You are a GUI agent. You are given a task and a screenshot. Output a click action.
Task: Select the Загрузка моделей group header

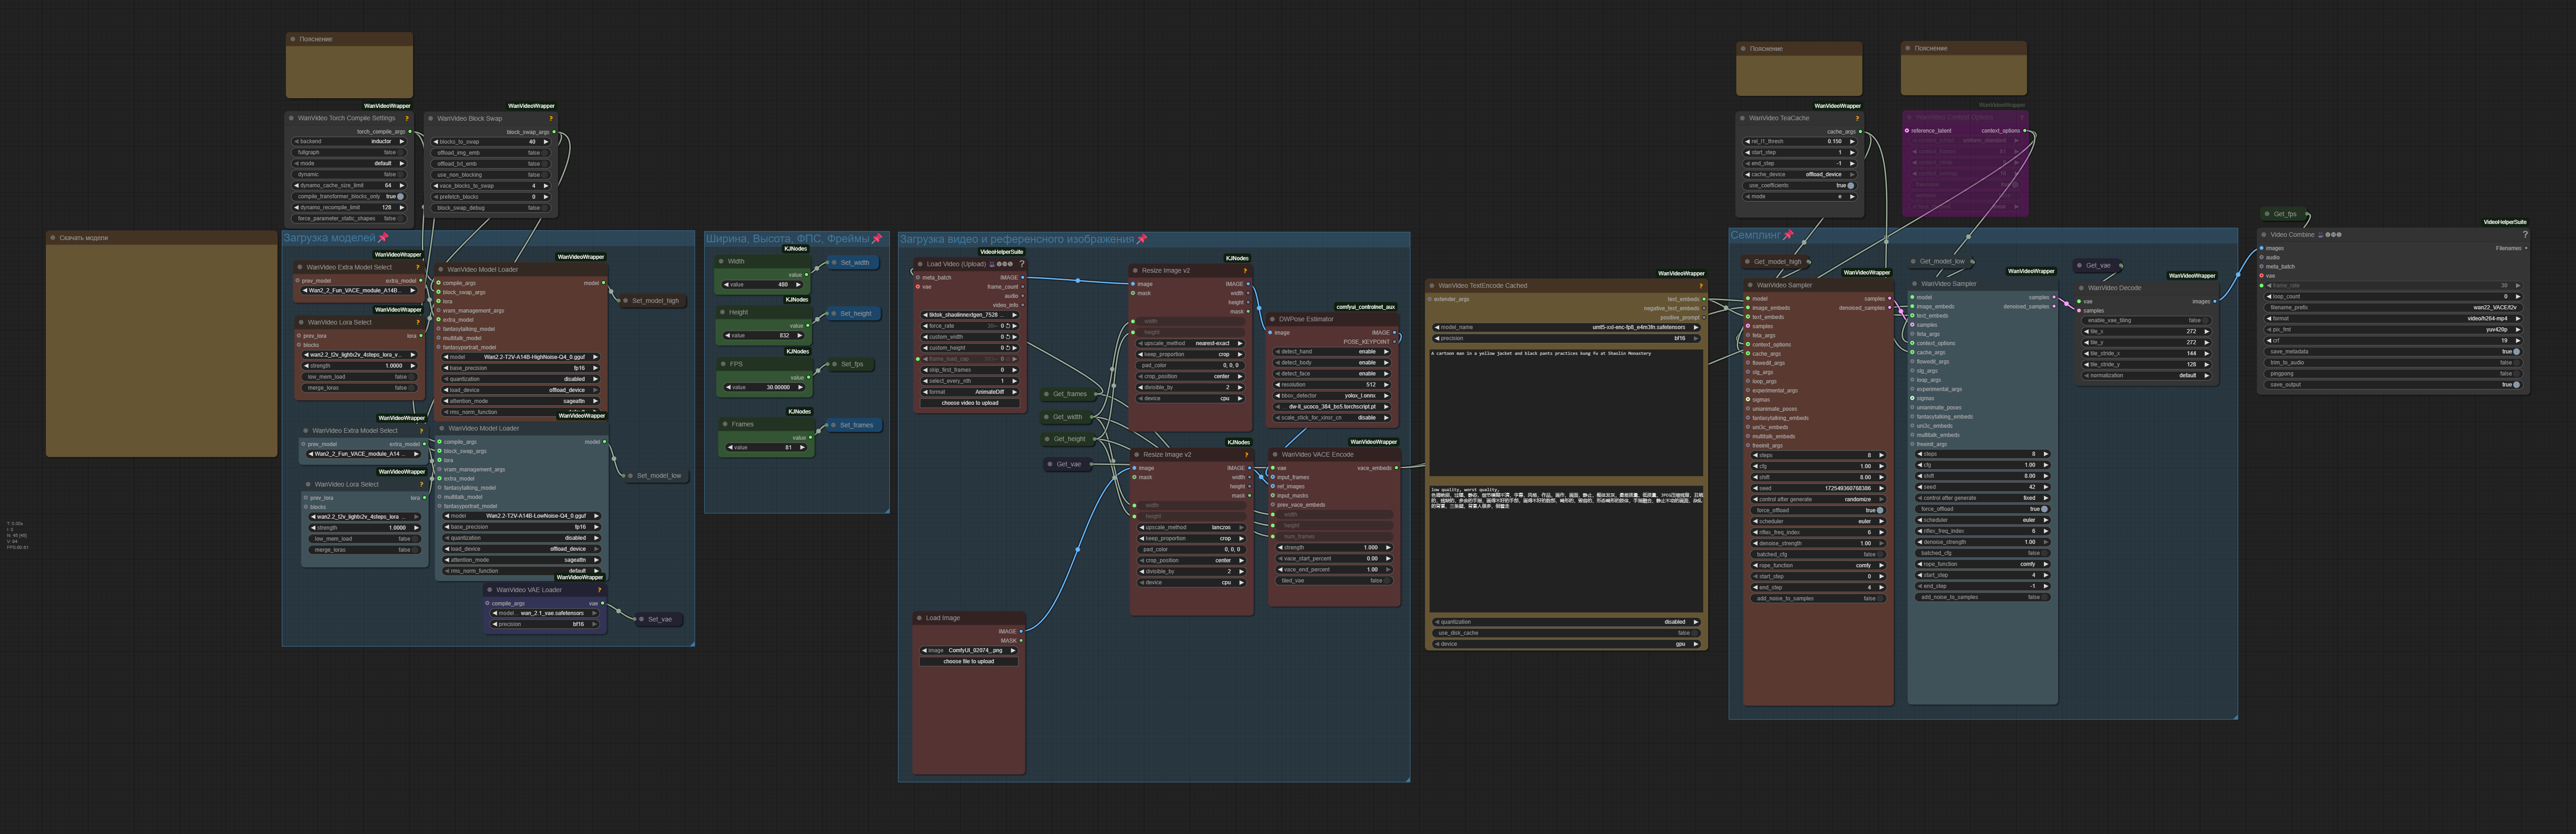coord(330,238)
